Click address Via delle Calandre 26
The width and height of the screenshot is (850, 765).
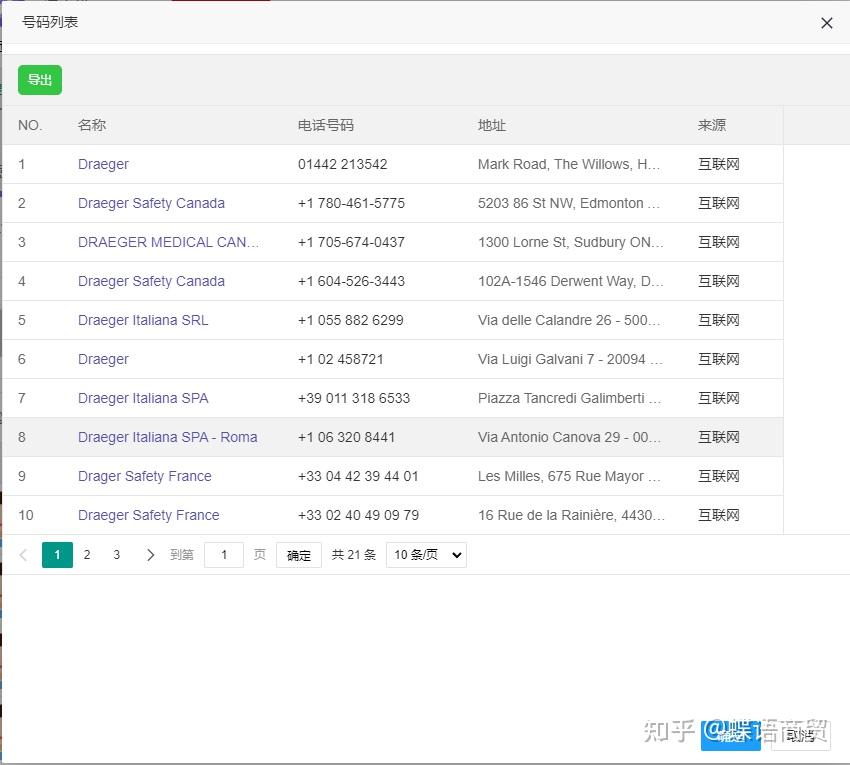[x=569, y=320]
